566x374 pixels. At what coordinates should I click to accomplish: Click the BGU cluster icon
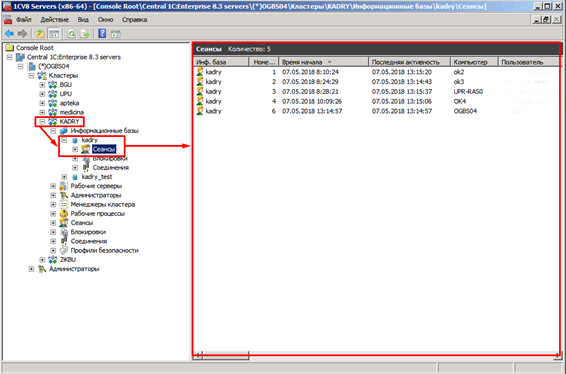pyautogui.click(x=53, y=84)
